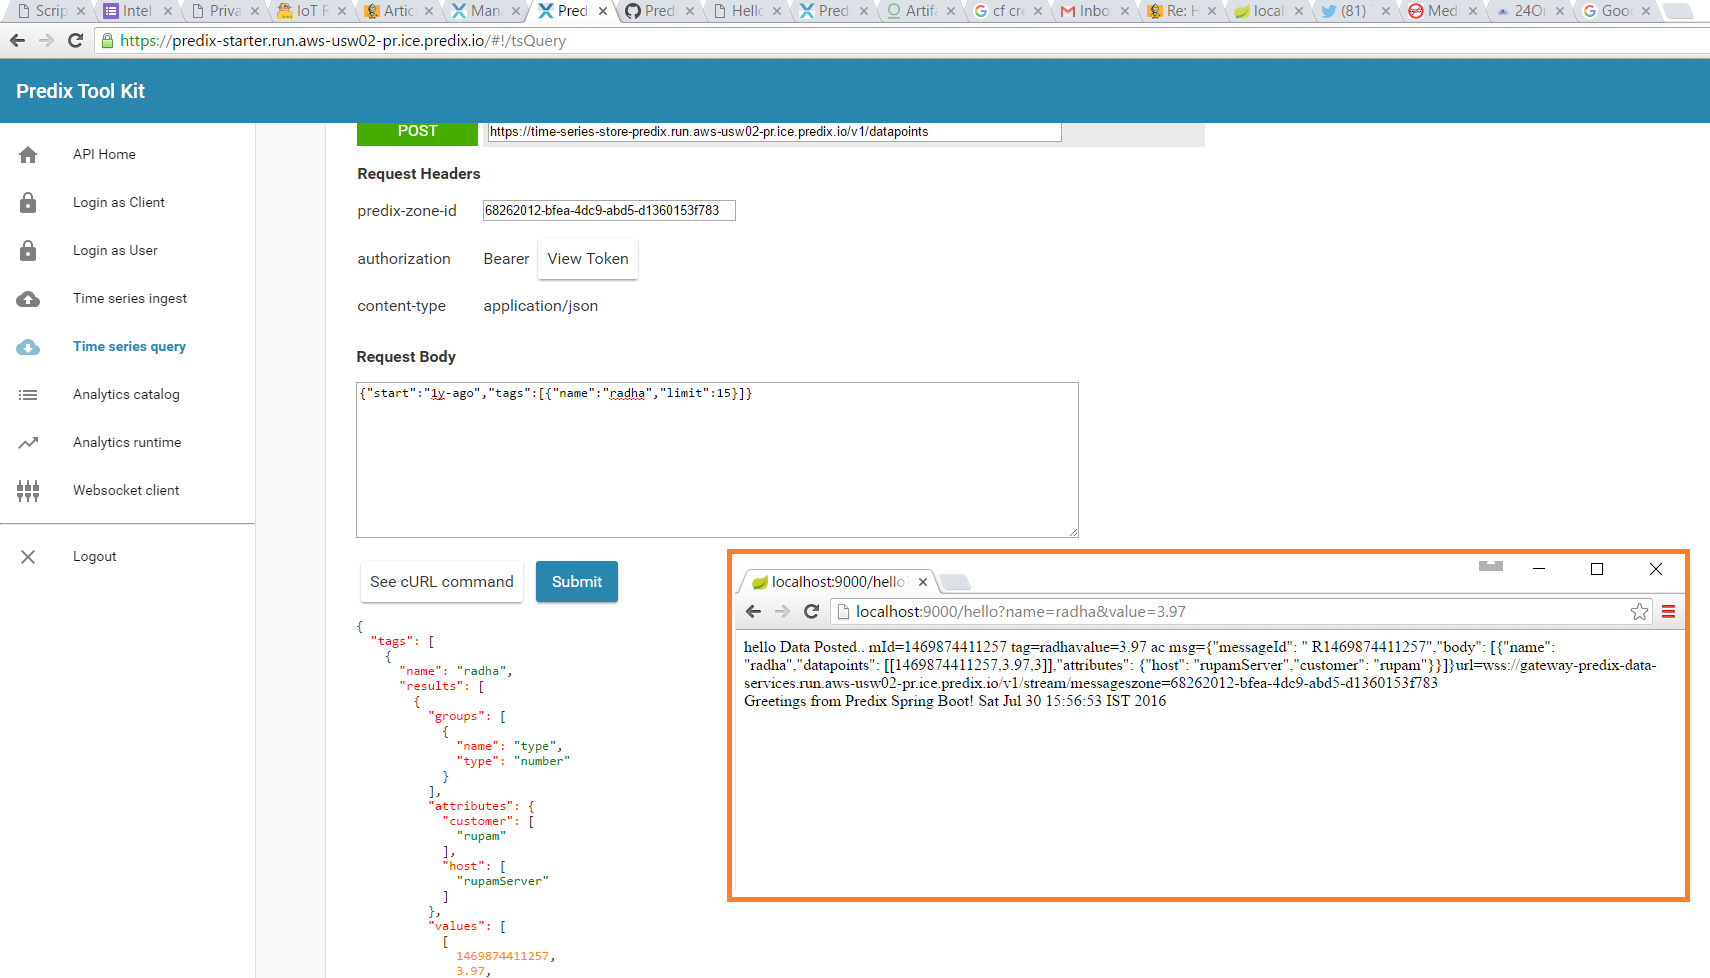This screenshot has width=1710, height=978.
Task: Close the Intel browser tab
Action: 168,11
